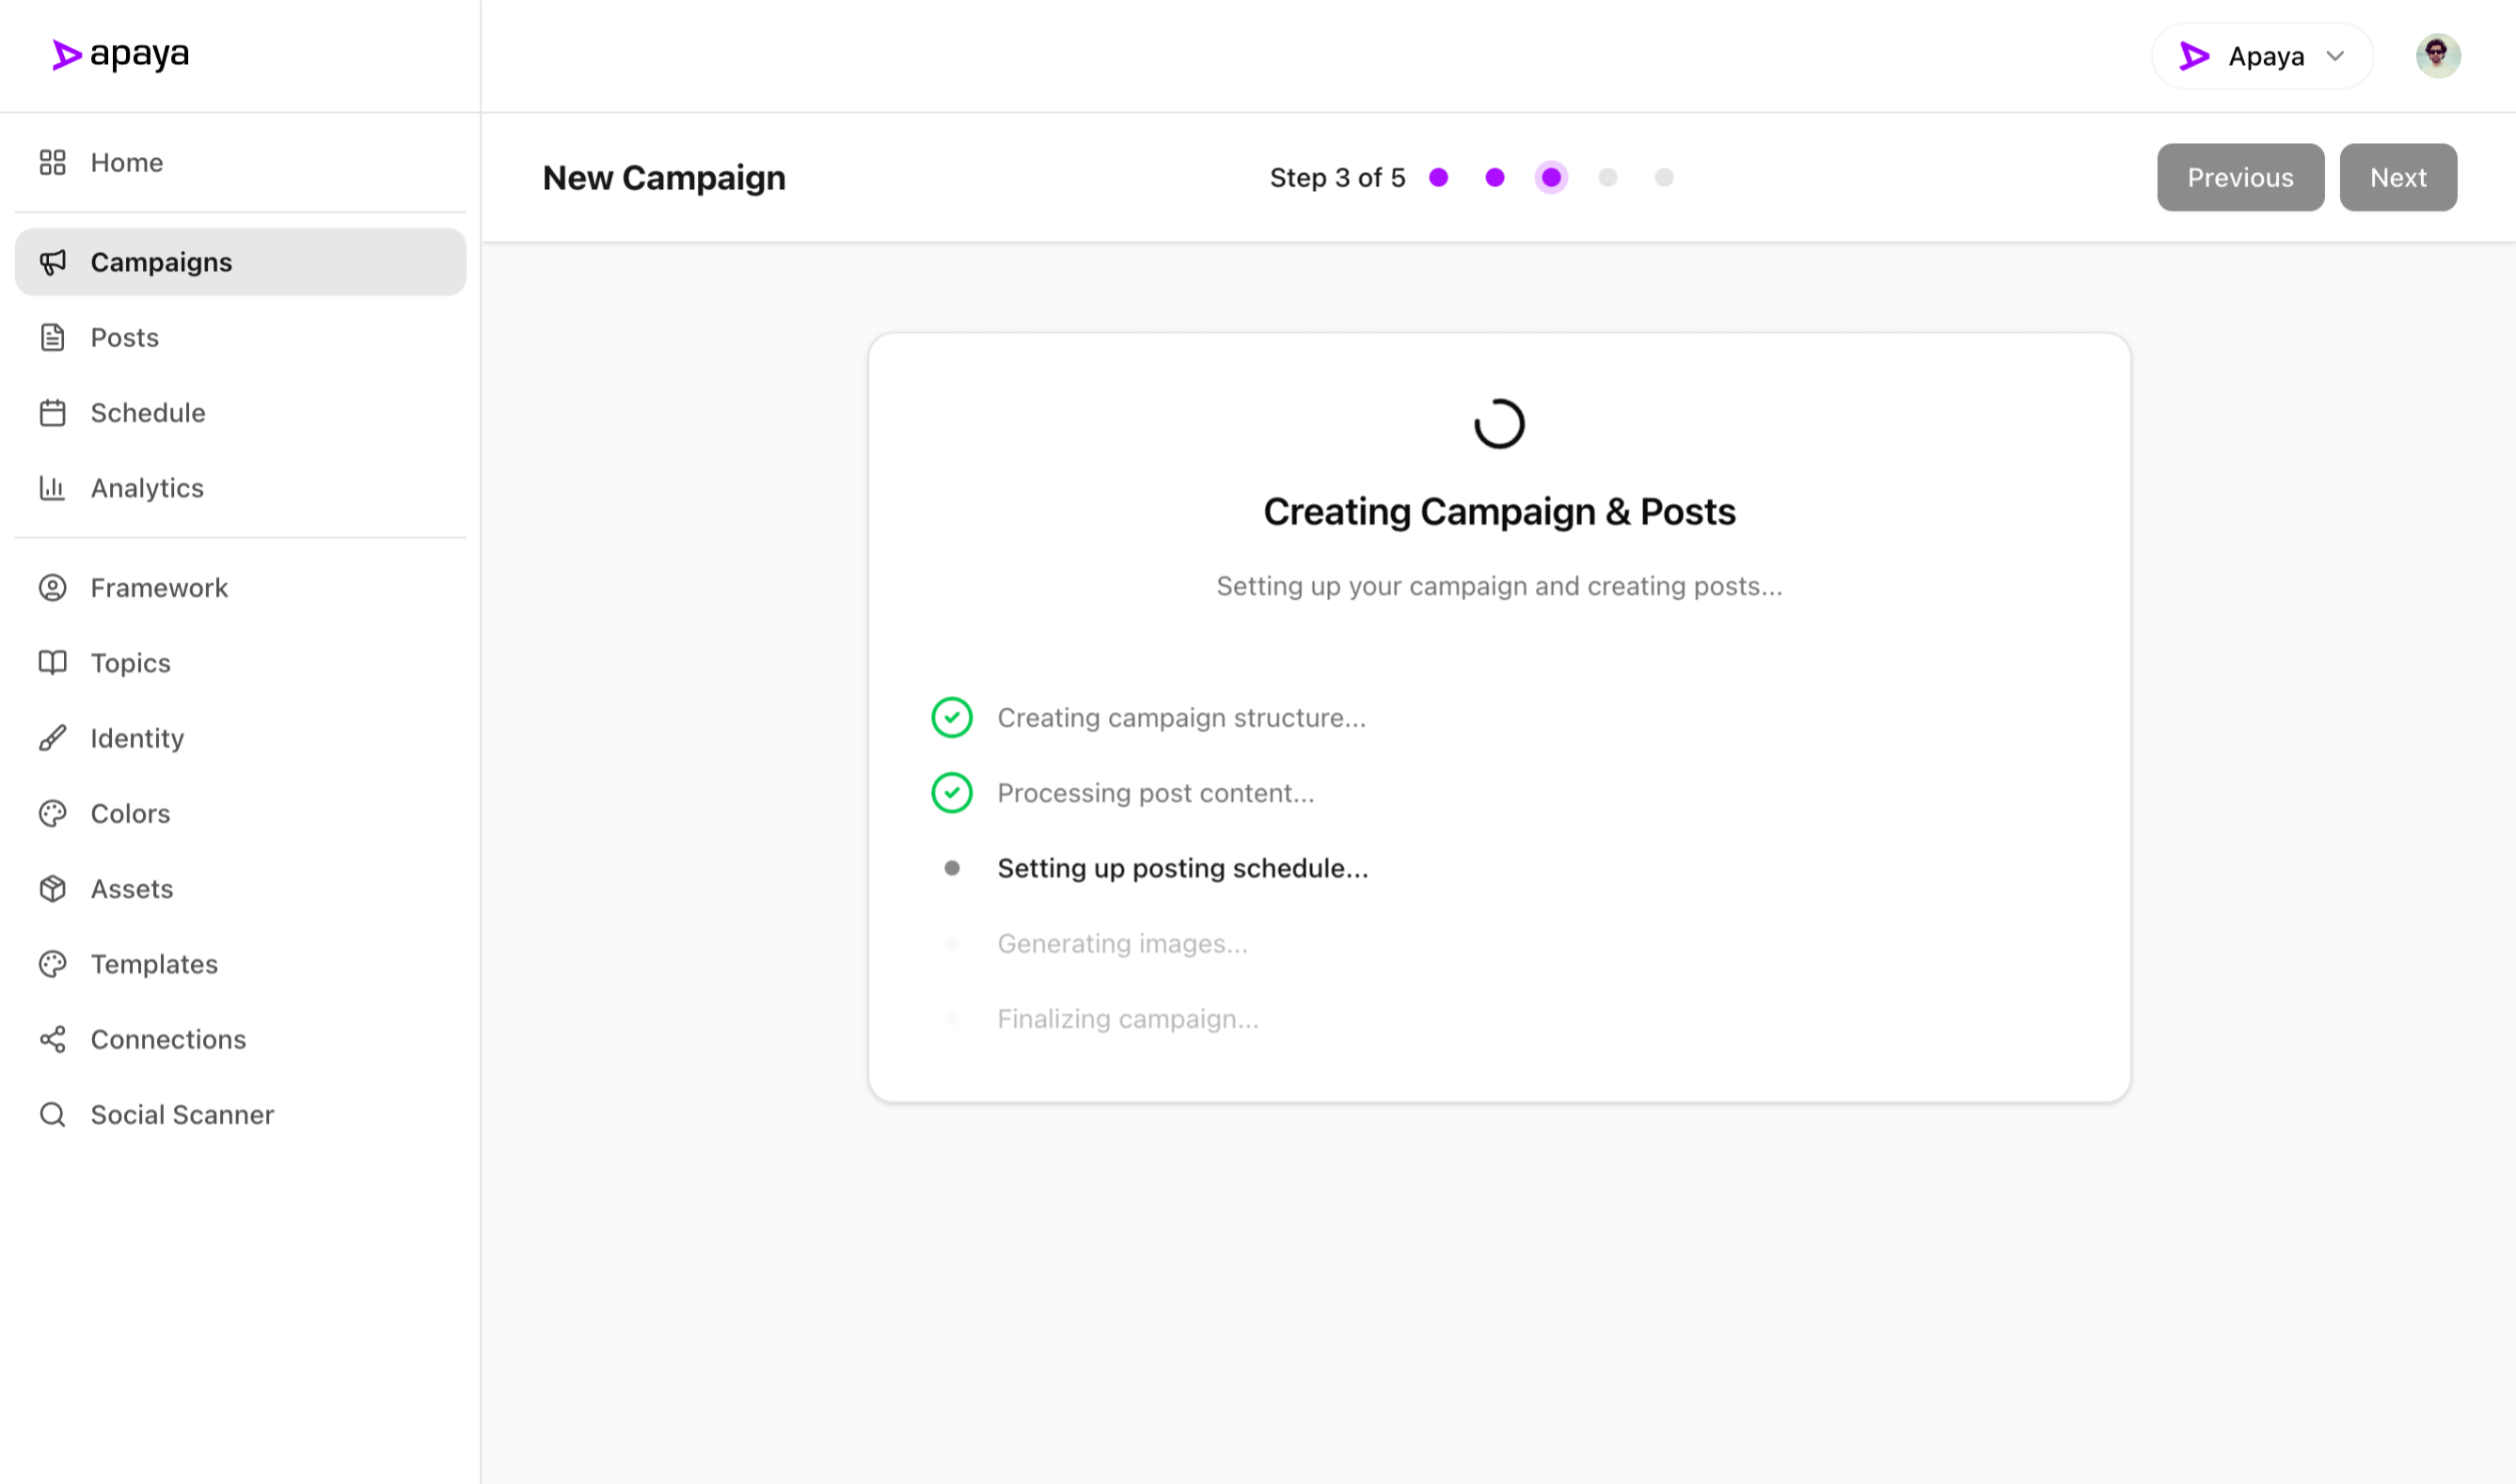
Task: Click the Home grid icon in sidebar
Action: tap(52, 162)
